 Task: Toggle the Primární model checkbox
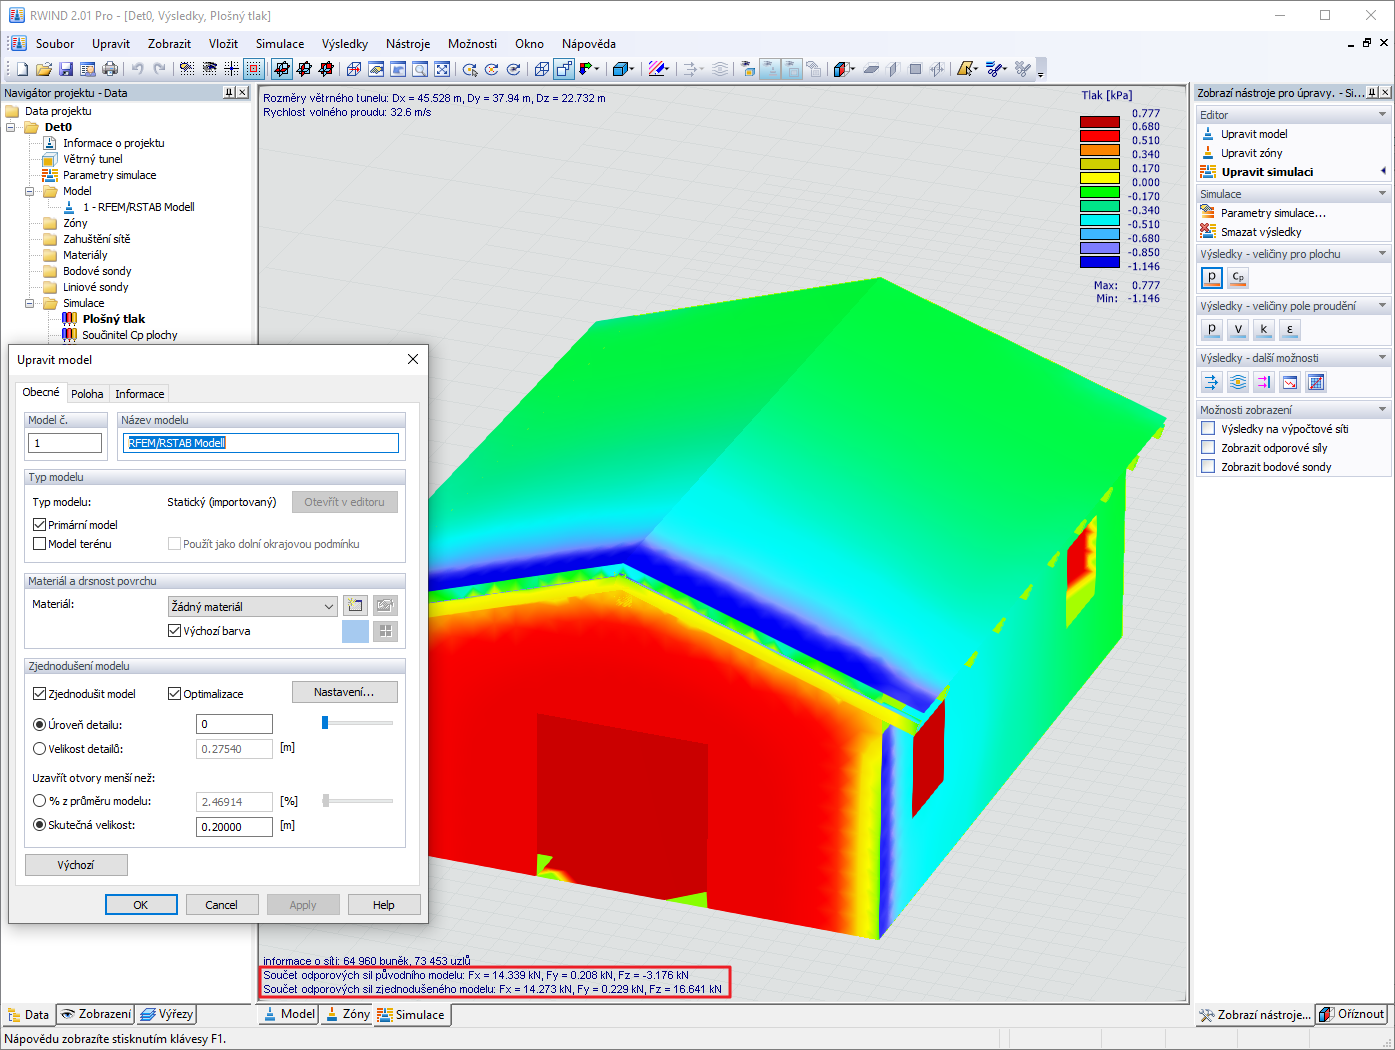(x=40, y=525)
